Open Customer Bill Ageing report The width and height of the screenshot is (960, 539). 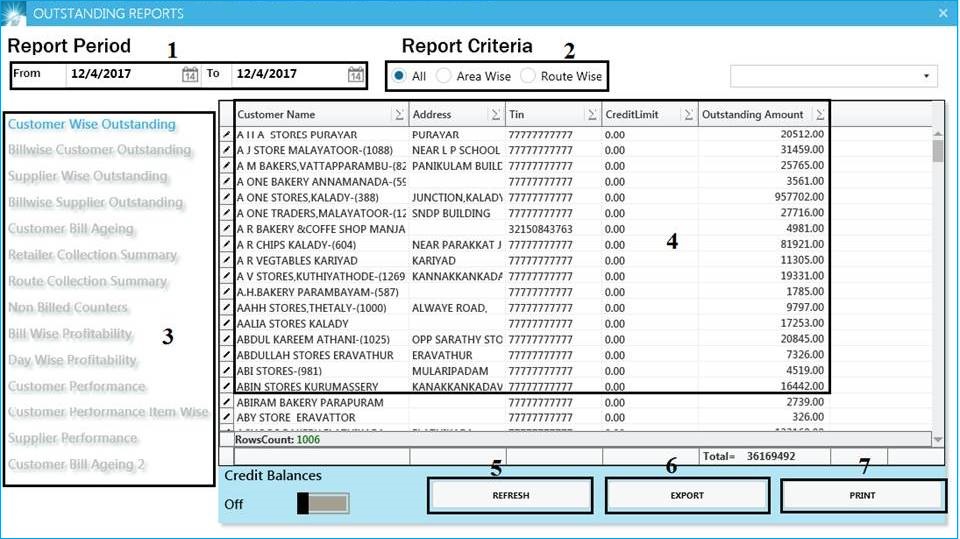70,229
